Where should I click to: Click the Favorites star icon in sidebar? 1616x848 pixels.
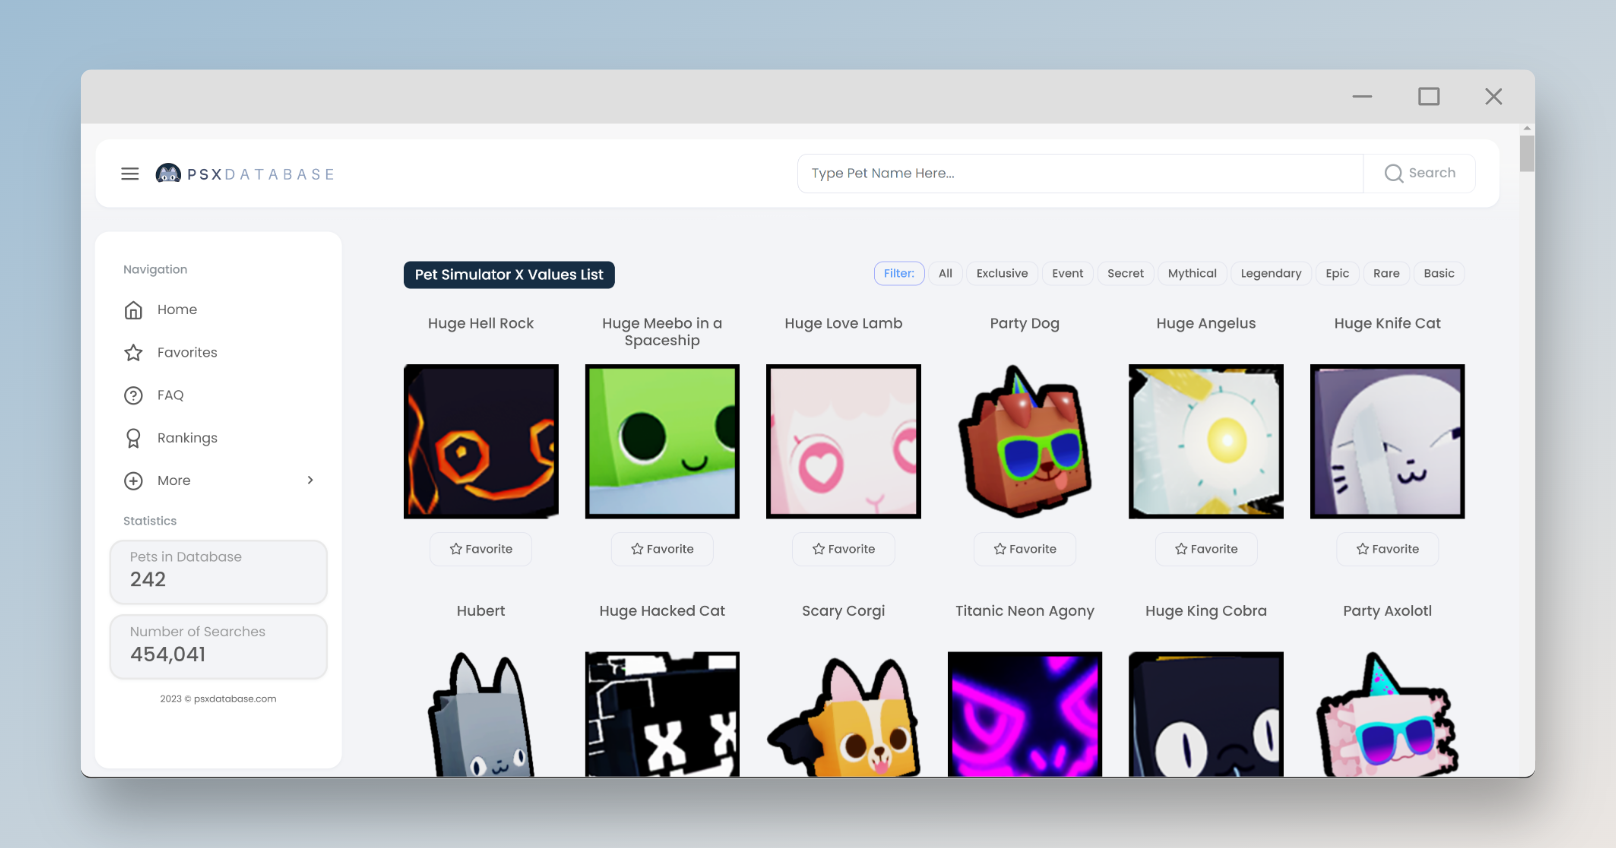133,353
